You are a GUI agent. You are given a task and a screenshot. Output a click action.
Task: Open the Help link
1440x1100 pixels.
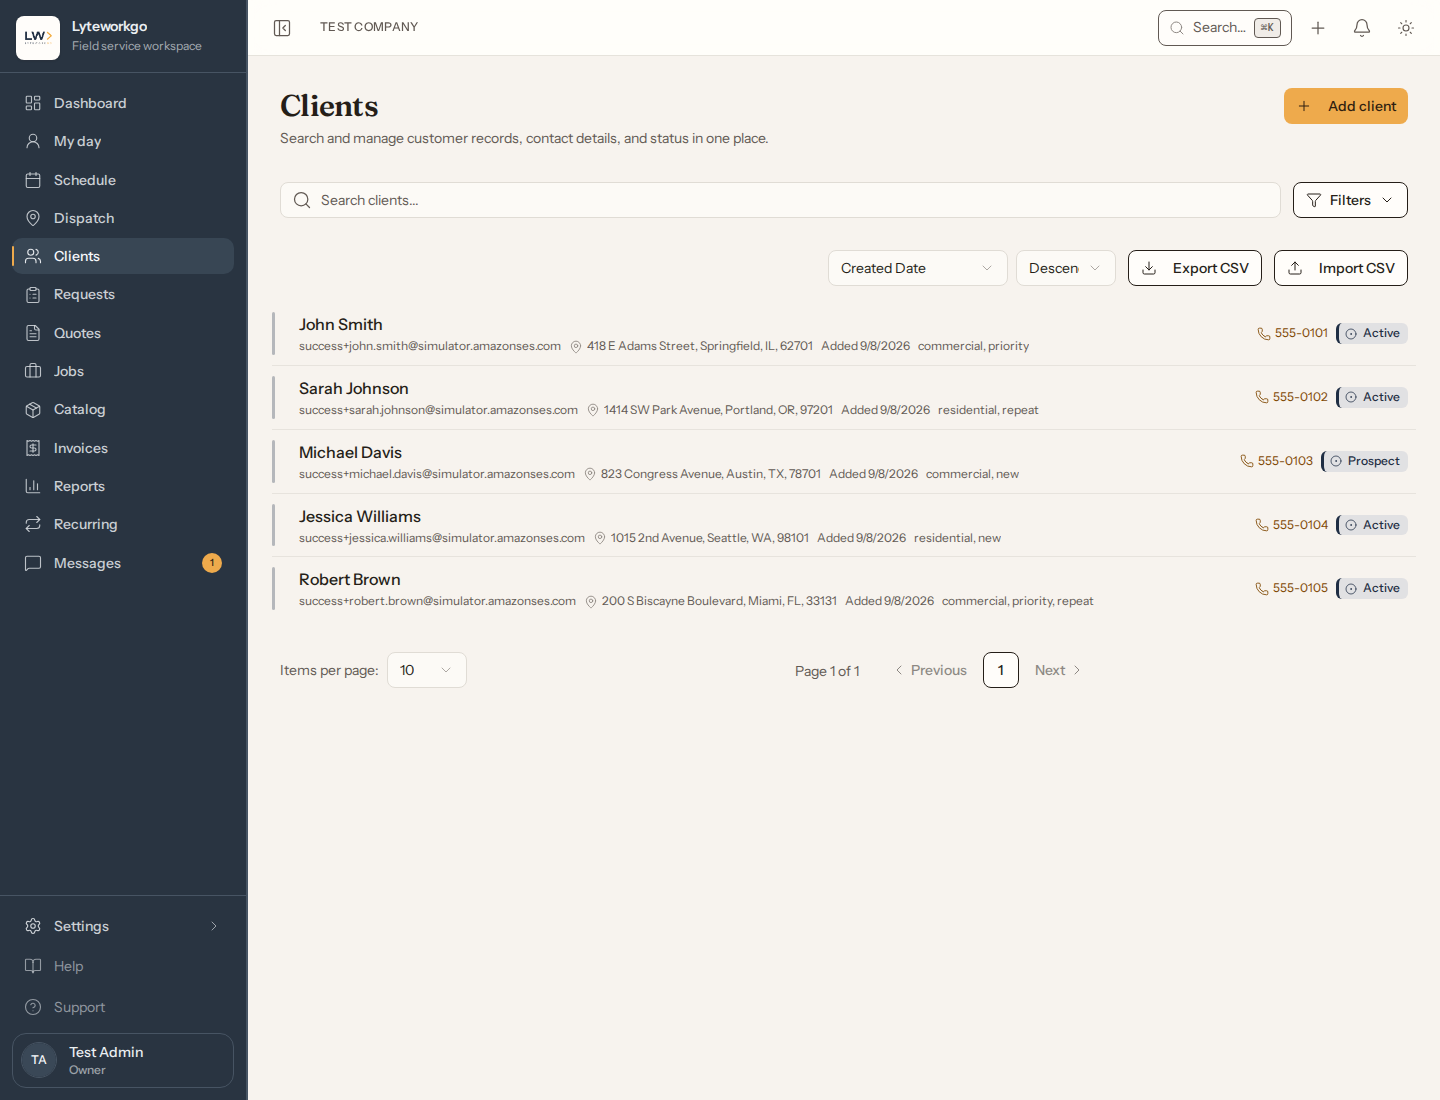click(x=123, y=966)
